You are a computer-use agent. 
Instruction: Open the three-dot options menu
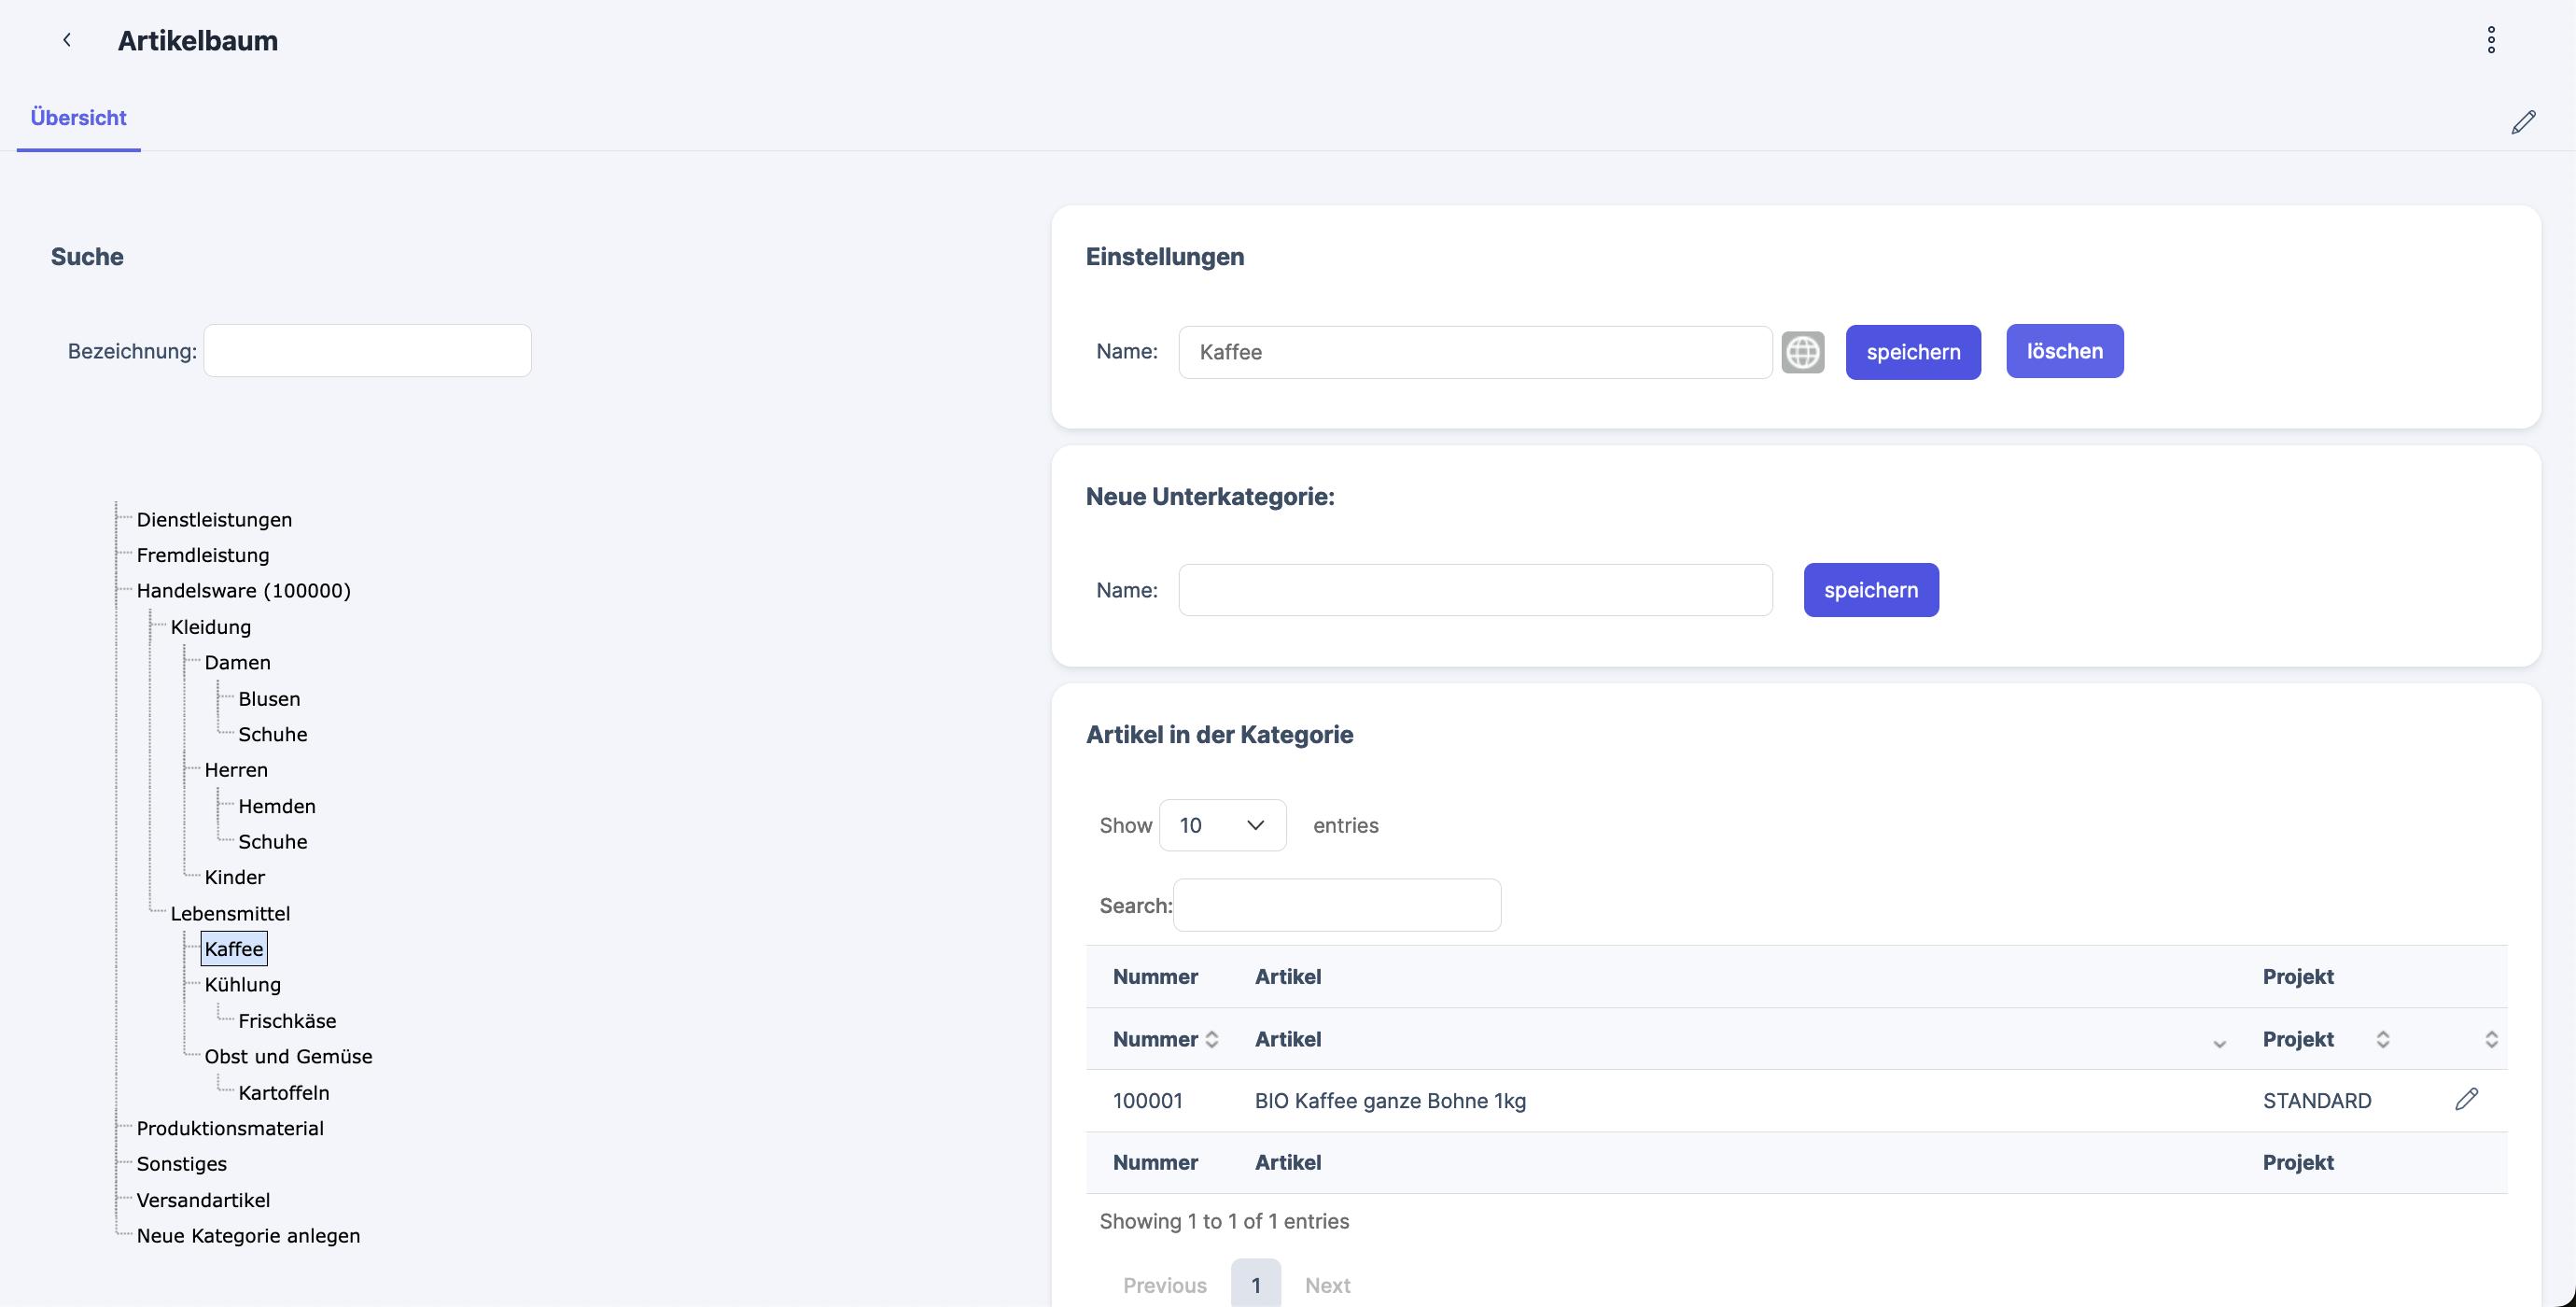(x=2491, y=40)
